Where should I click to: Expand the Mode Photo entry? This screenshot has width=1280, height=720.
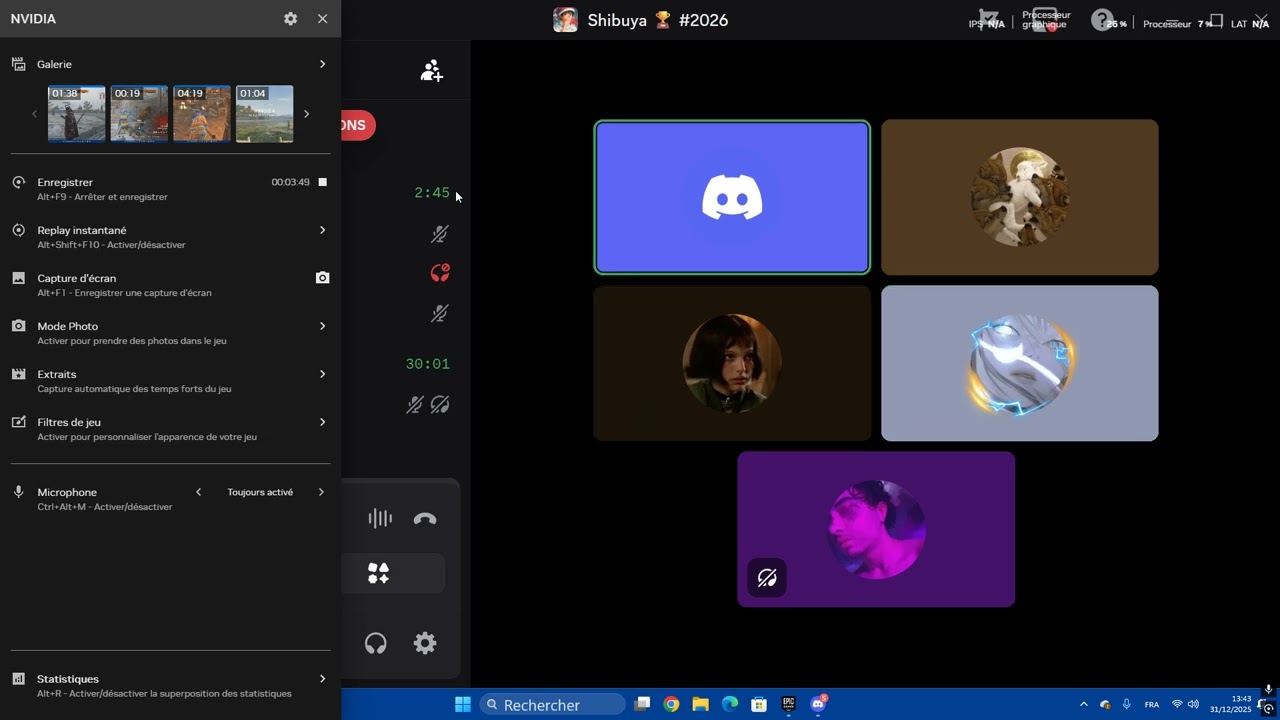tap(322, 326)
